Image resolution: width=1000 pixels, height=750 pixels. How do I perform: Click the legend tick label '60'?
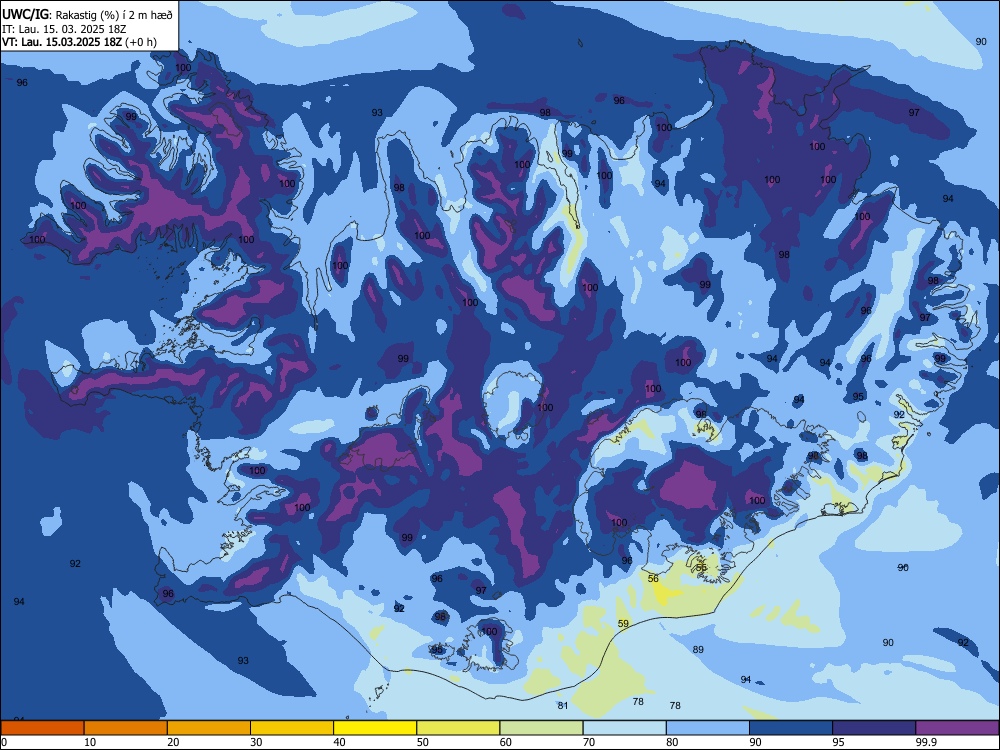[x=506, y=742]
